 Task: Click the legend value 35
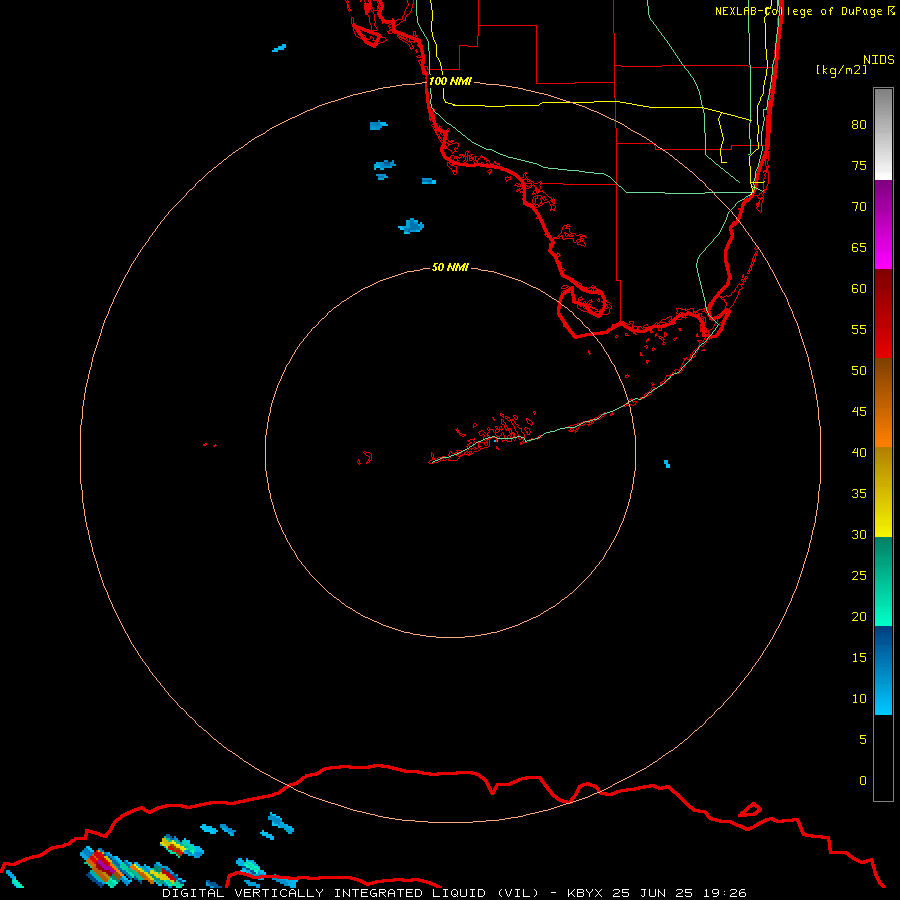tap(859, 494)
